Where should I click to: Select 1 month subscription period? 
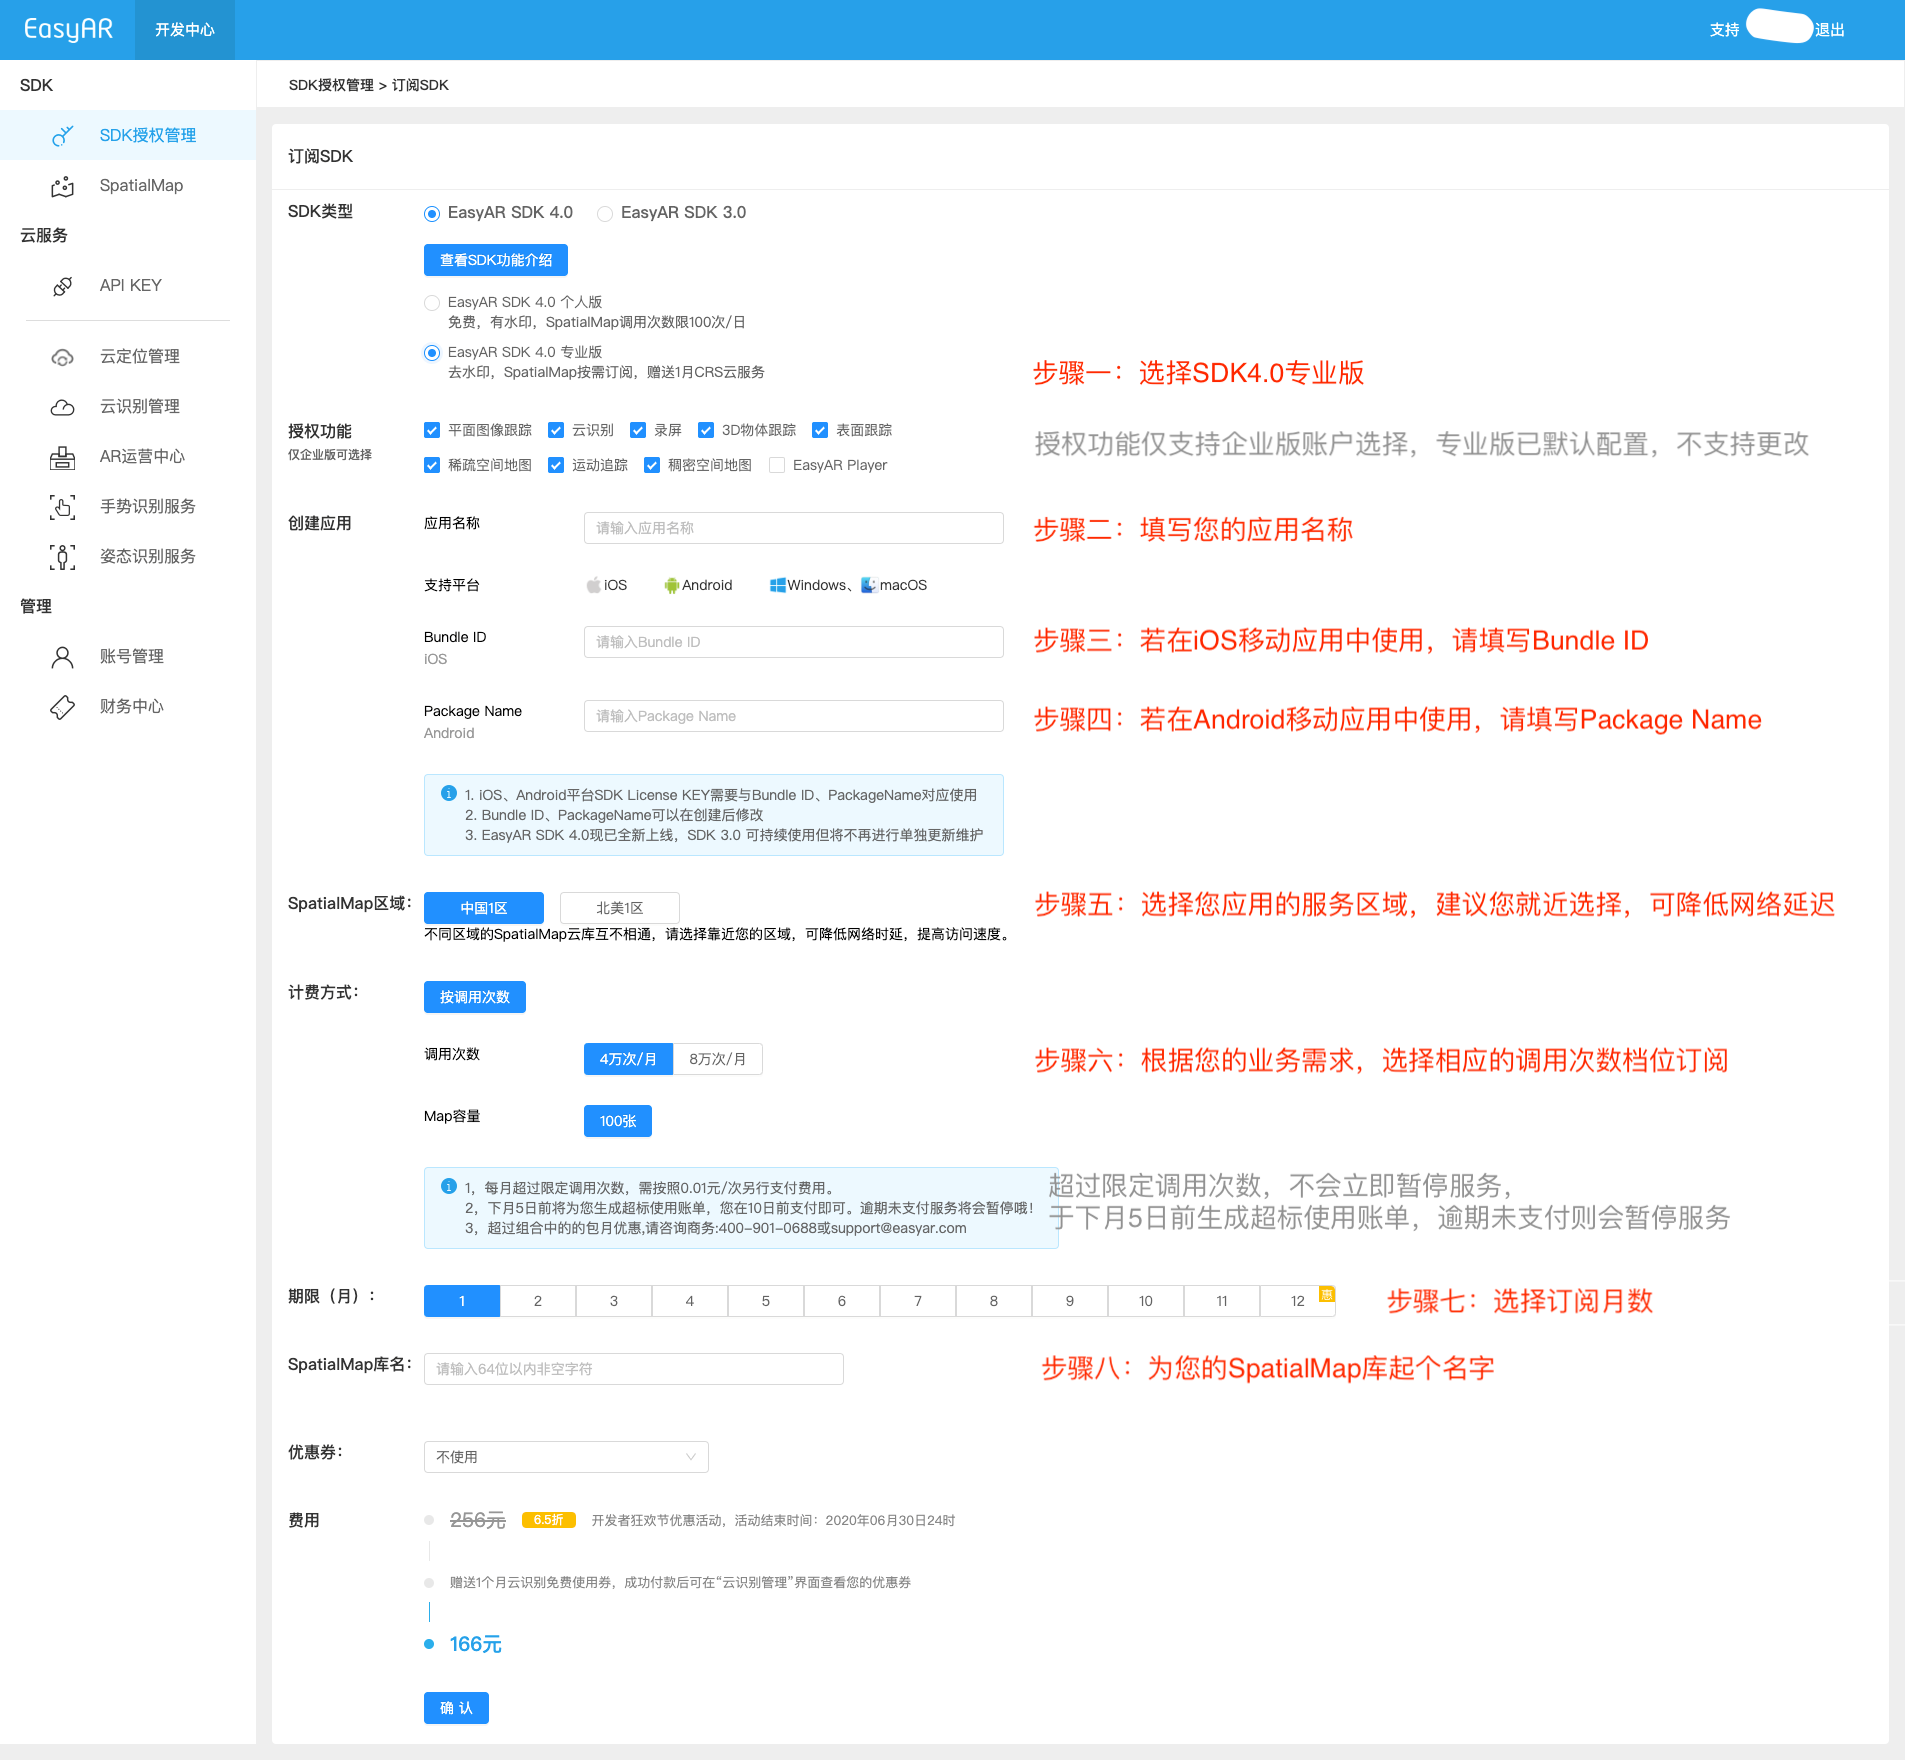(462, 1301)
